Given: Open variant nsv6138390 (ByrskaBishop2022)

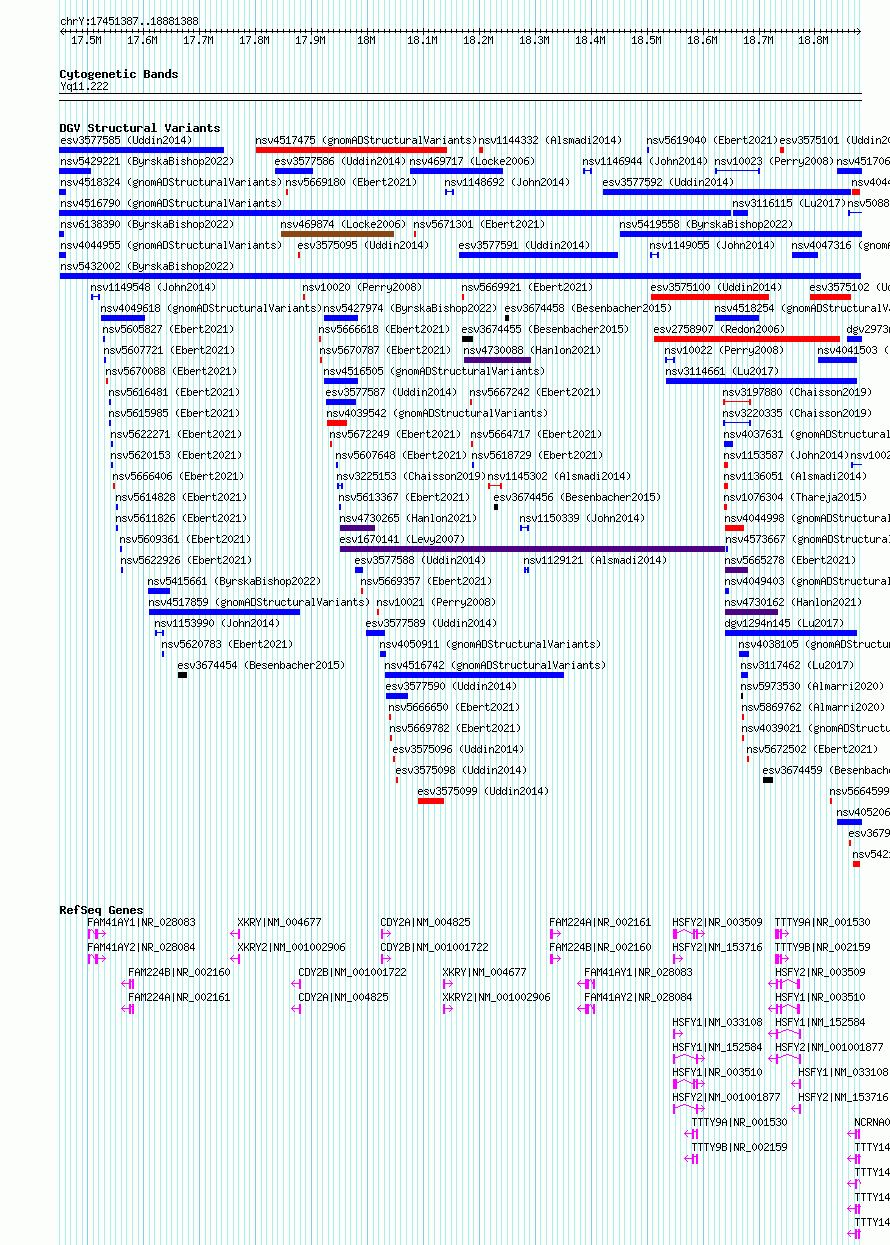Looking at the screenshot, I should (x=147, y=224).
